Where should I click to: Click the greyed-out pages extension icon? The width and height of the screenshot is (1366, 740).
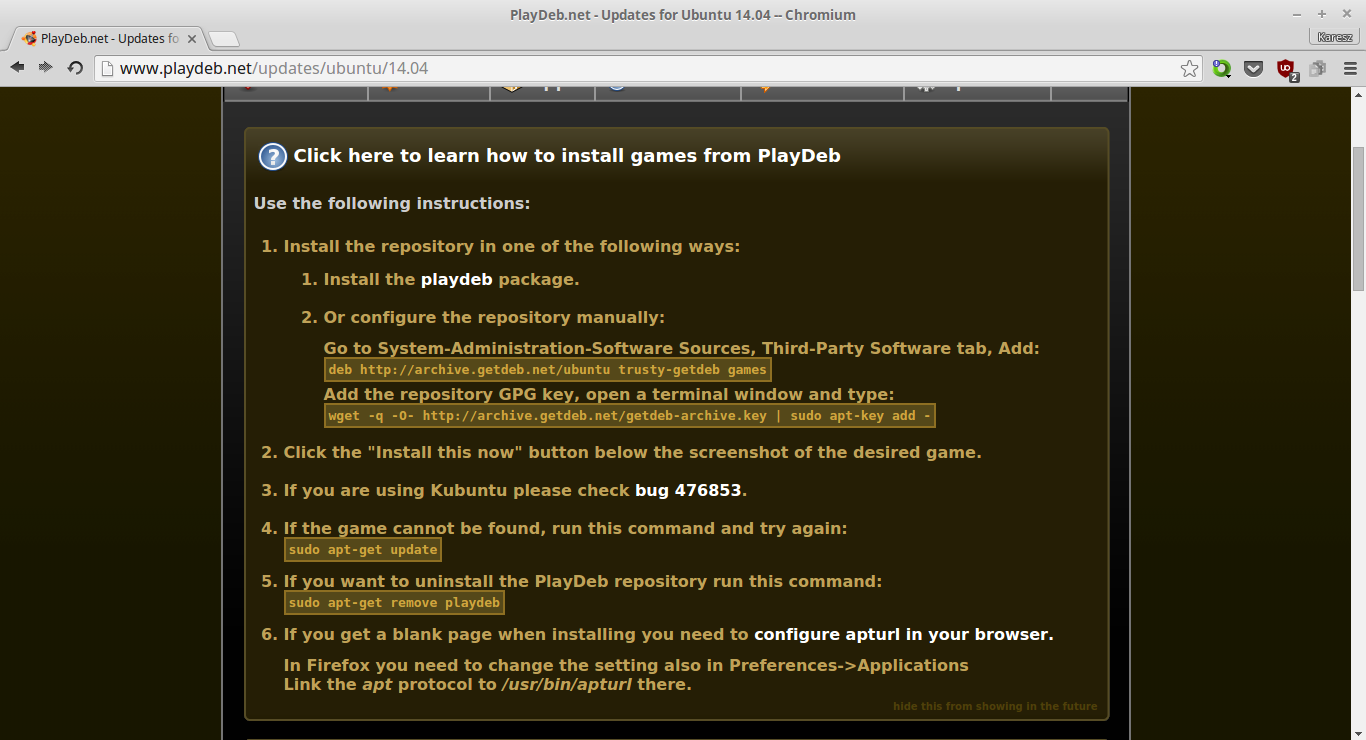pyautogui.click(x=1318, y=68)
